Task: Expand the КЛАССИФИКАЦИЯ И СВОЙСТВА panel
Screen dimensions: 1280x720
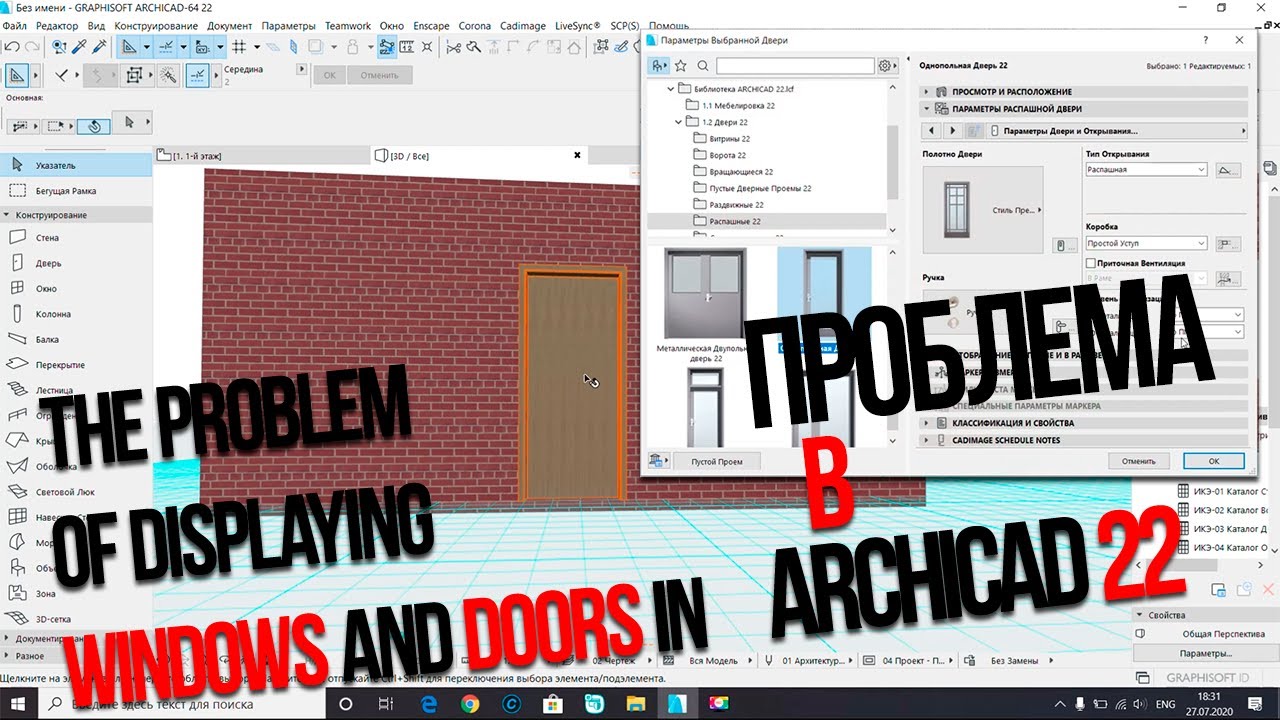Action: click(x=1084, y=423)
